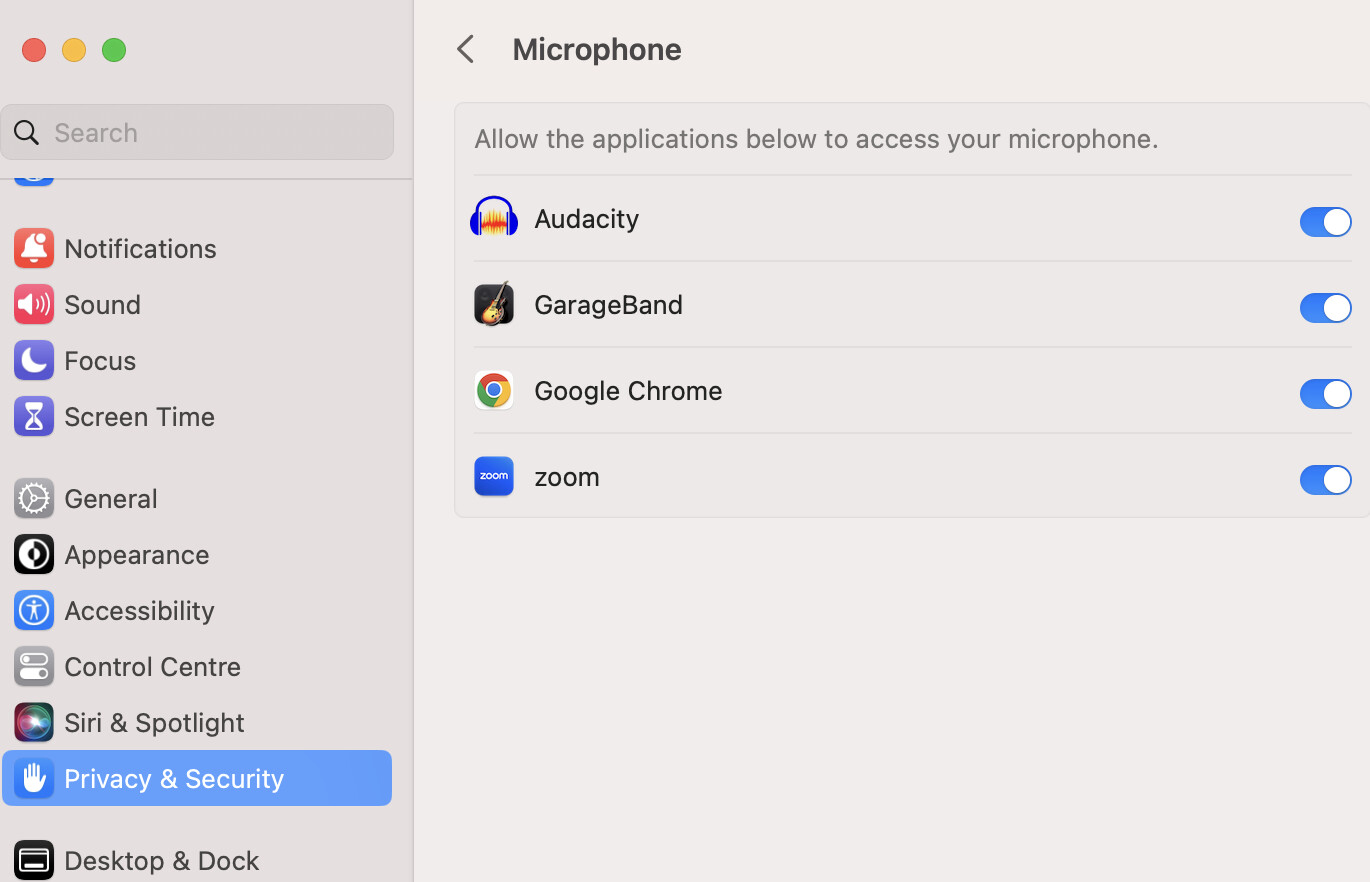Viewport: 1370px width, 882px height.
Task: Click the Audacity app icon
Action: [x=494, y=218]
